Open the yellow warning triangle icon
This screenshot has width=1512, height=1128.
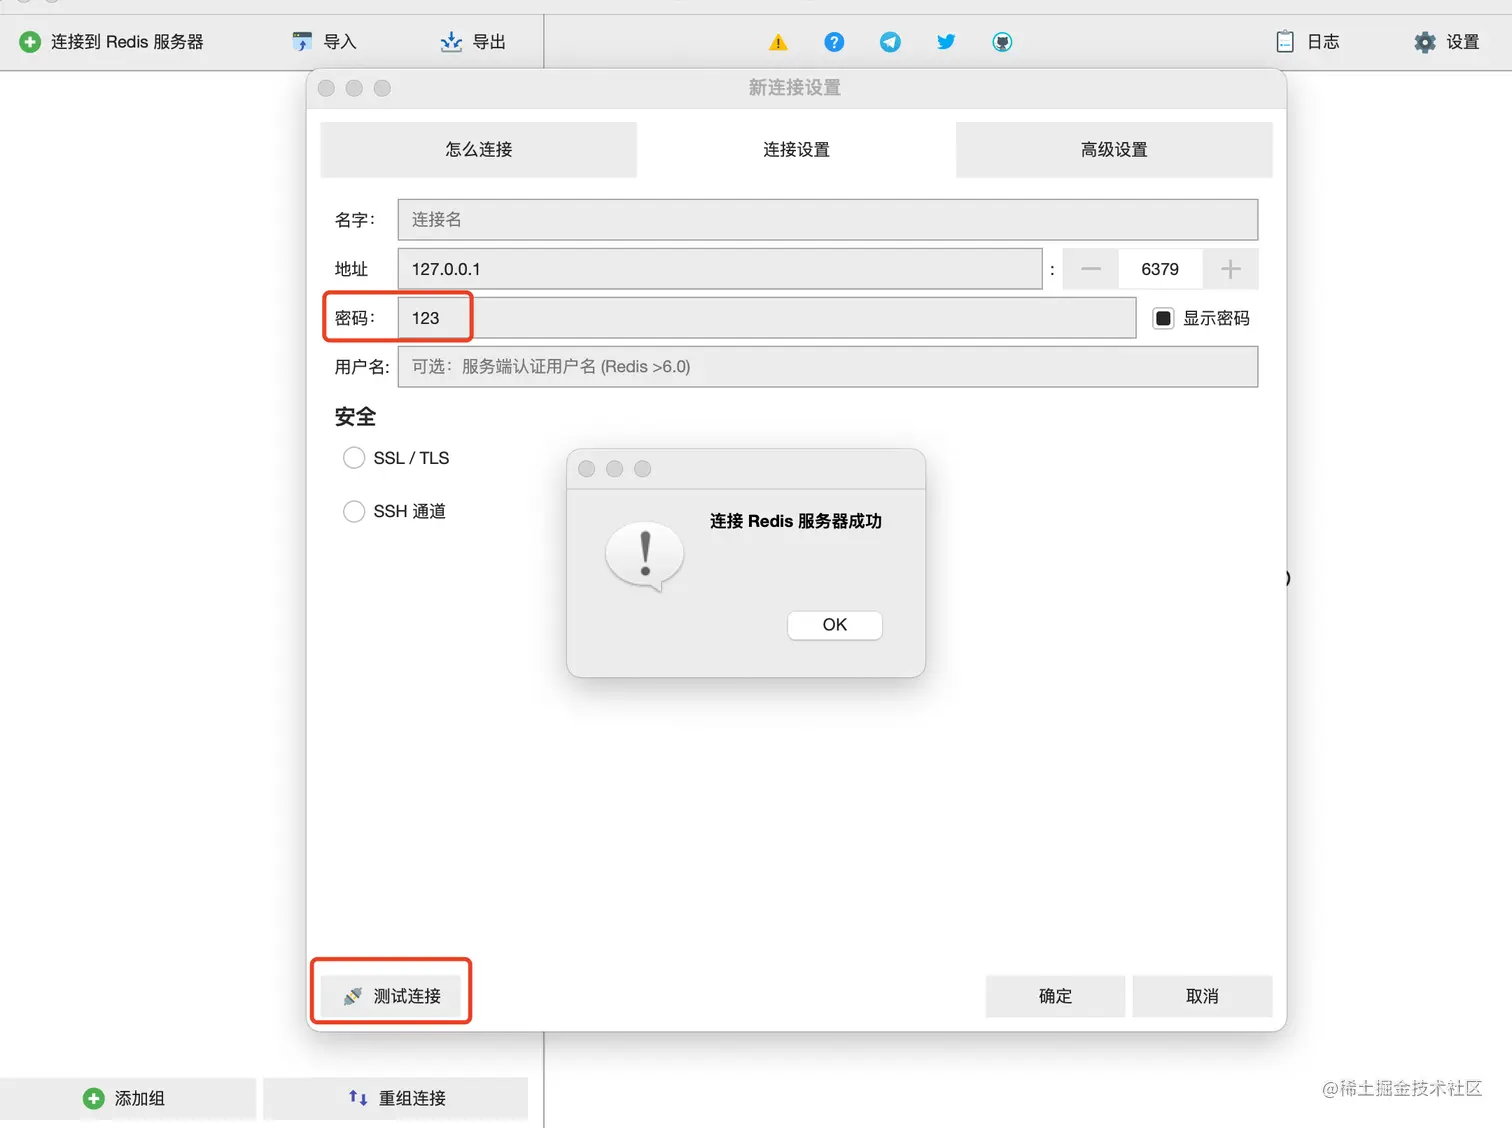click(778, 42)
